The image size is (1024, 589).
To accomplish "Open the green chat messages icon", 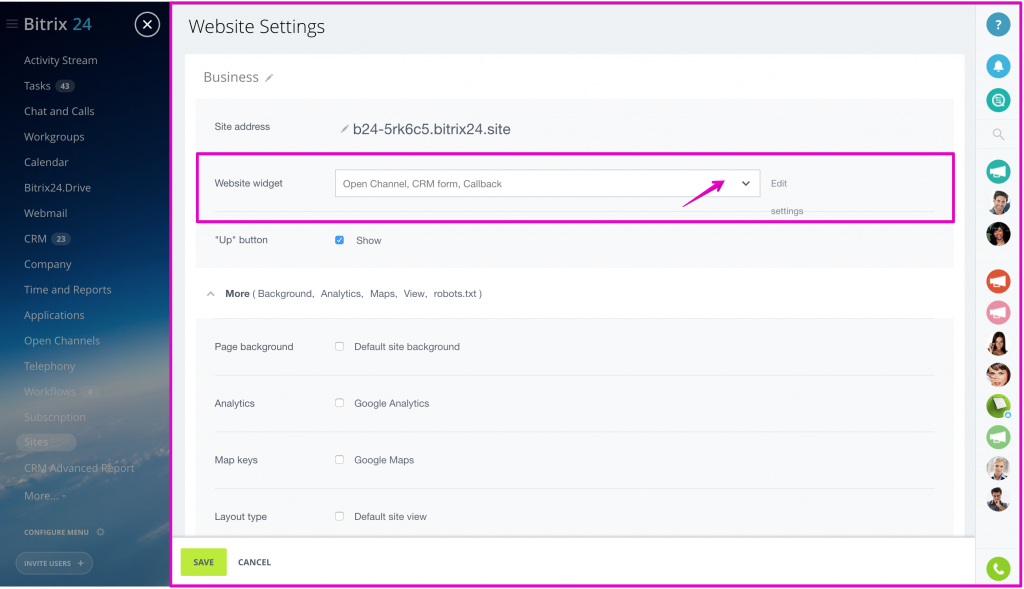I will click(998, 100).
